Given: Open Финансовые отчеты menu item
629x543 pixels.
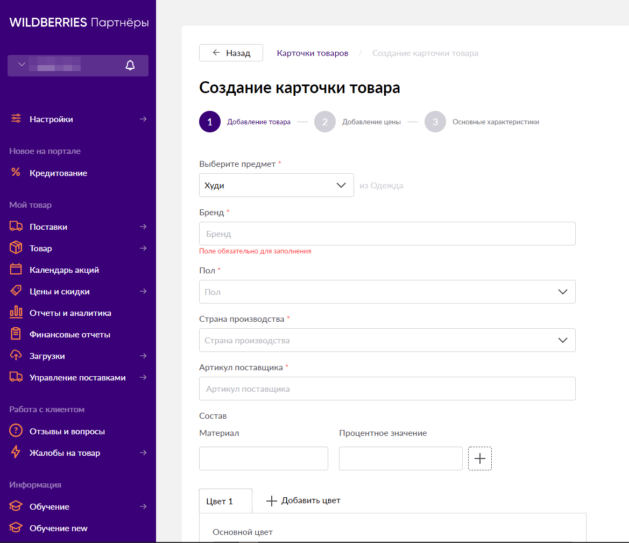Looking at the screenshot, I should pyautogui.click(x=70, y=334).
